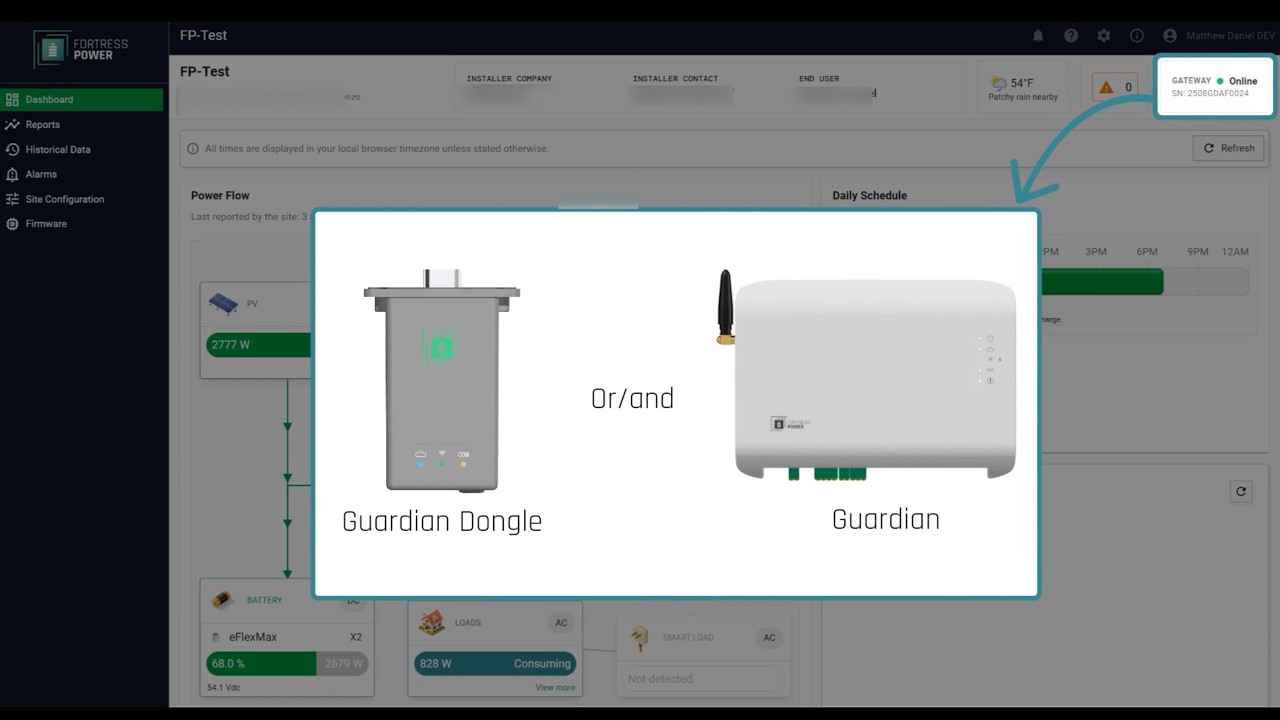Image resolution: width=1280 pixels, height=720 pixels.
Task: Click the AC badge on Loads card
Action: click(x=561, y=623)
